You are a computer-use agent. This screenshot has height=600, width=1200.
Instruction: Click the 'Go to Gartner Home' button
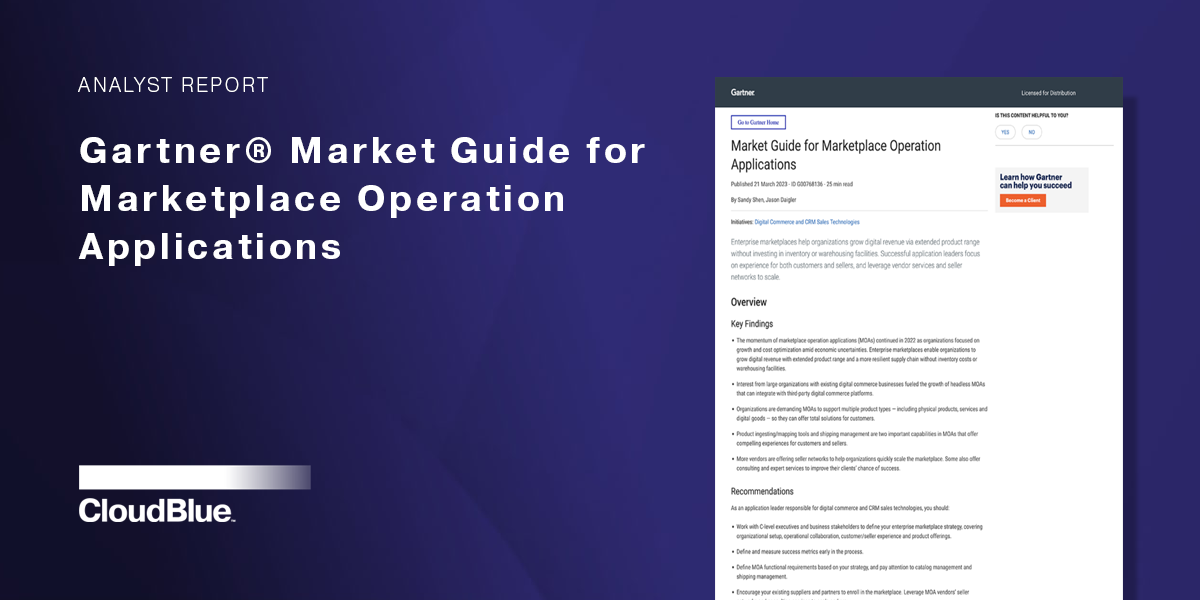(x=758, y=122)
